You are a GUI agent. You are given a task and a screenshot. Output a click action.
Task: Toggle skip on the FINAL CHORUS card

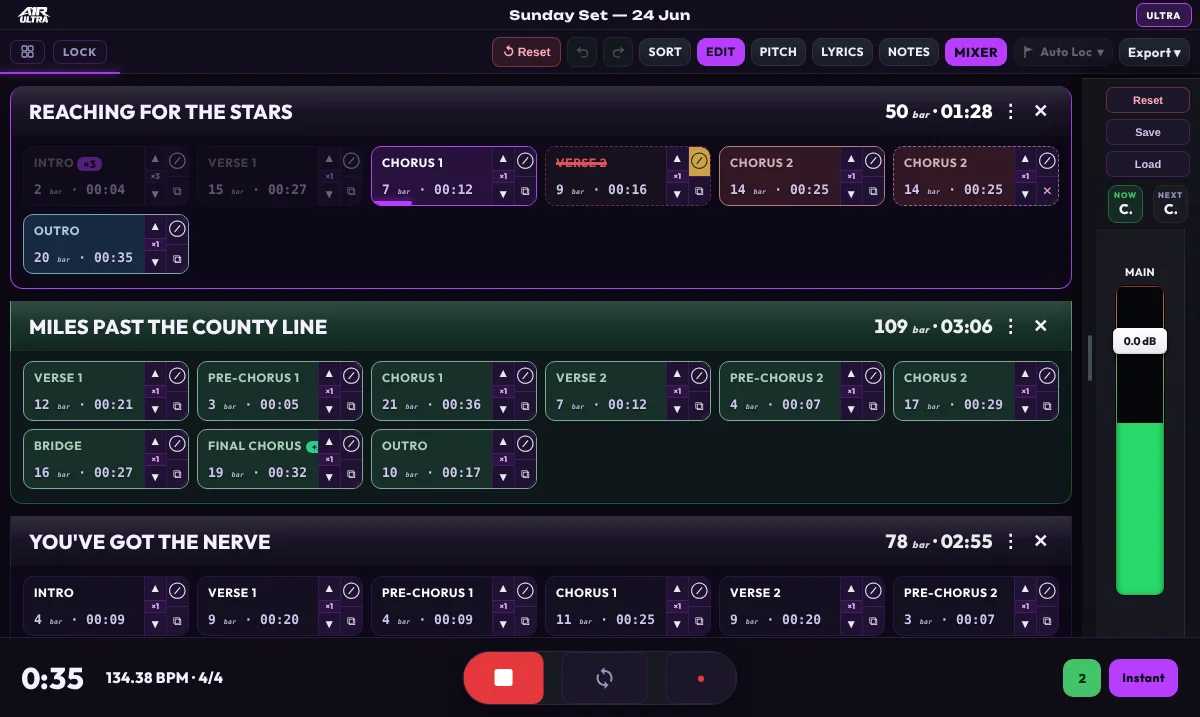click(x=351, y=443)
